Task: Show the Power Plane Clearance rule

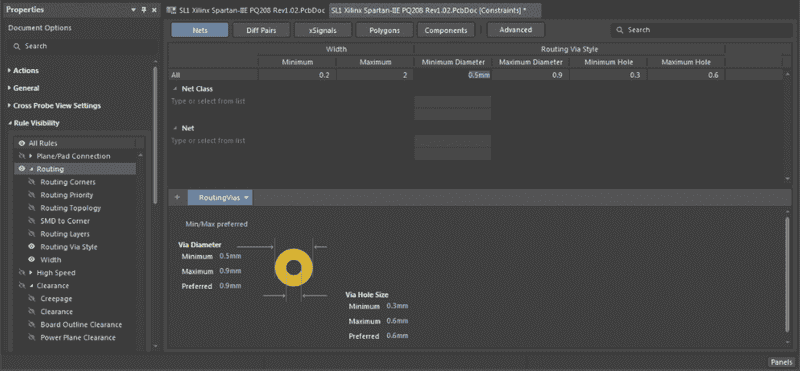Action: pos(32,338)
